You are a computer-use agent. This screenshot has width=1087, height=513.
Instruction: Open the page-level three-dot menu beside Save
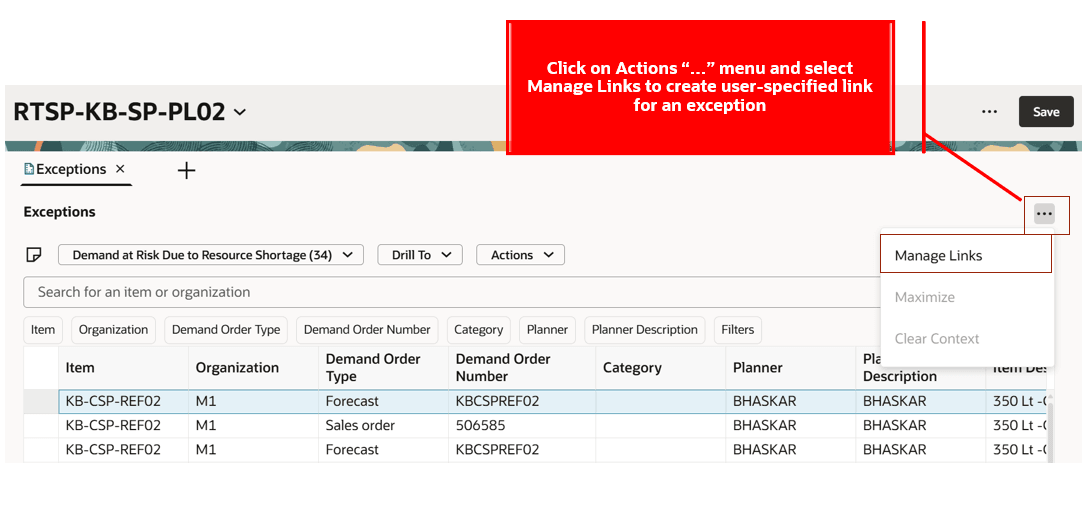(x=989, y=112)
